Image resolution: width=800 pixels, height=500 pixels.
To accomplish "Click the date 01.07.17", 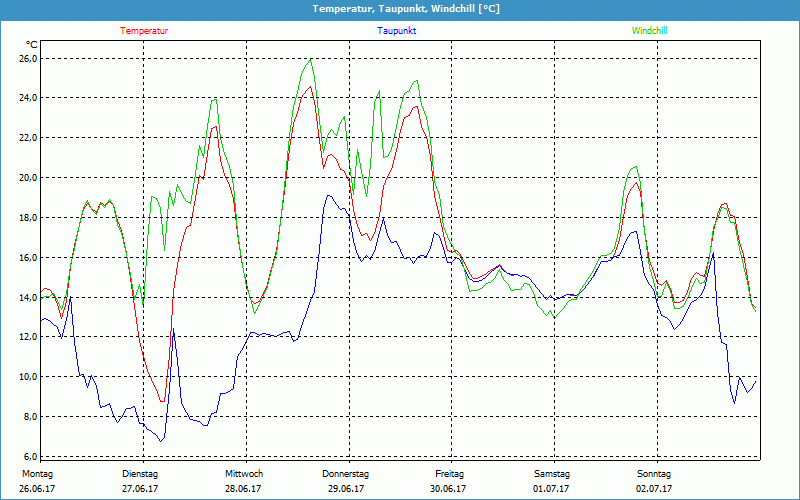I will [x=551, y=489].
